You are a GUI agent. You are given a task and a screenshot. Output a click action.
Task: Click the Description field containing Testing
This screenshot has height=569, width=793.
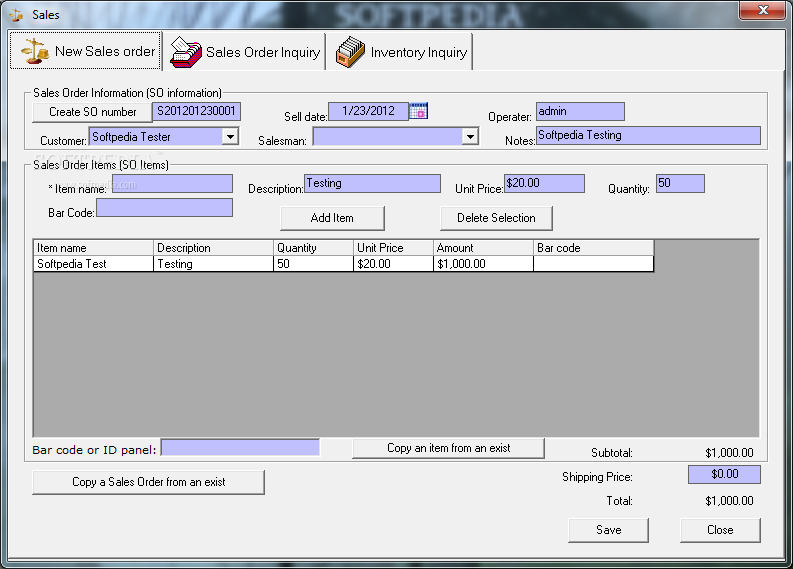[372, 183]
